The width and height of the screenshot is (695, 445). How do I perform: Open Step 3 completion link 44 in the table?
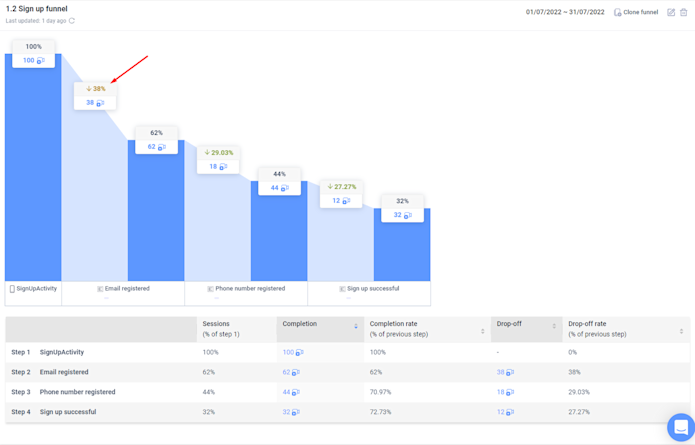point(291,392)
